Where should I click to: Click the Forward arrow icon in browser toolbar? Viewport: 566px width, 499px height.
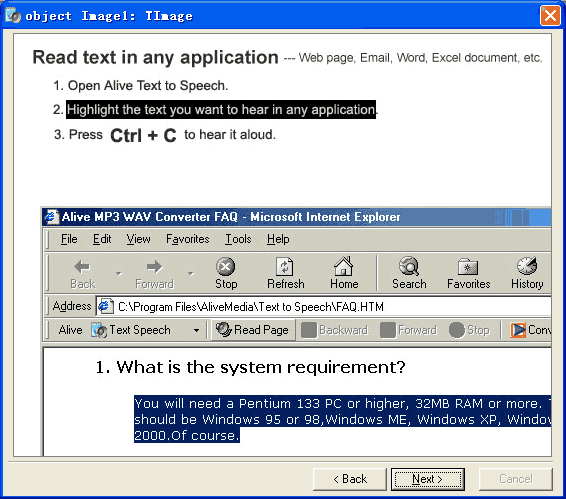click(154, 267)
